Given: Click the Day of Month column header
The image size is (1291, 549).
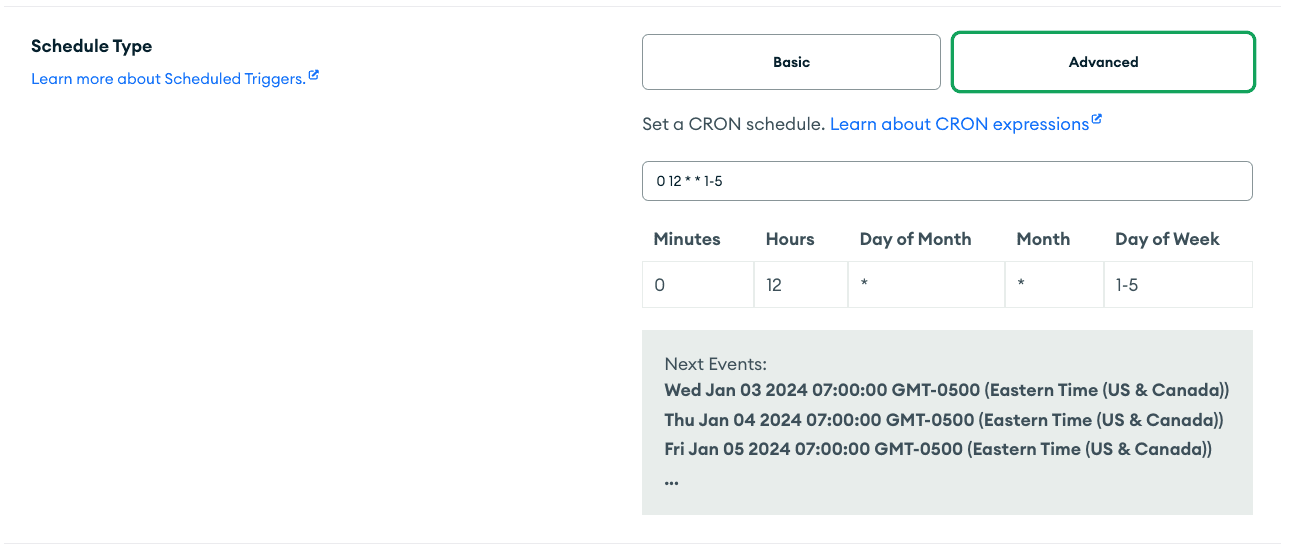Looking at the screenshot, I should click(x=915, y=239).
